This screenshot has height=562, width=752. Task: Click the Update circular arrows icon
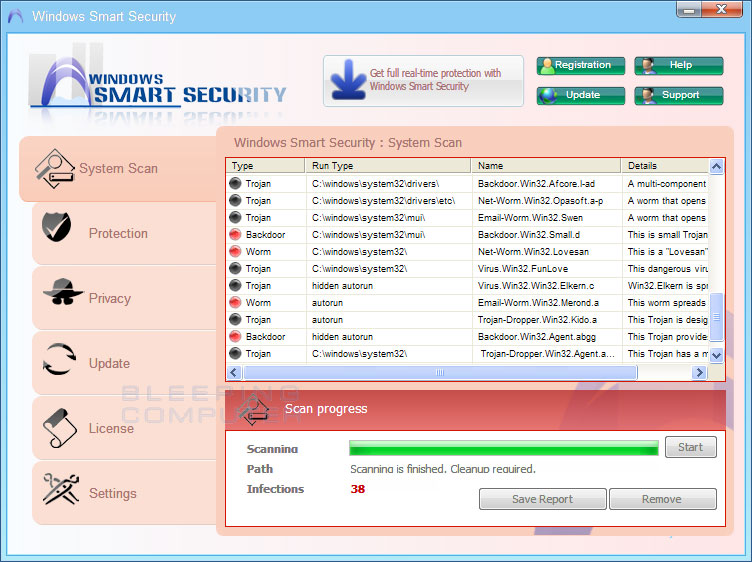(60, 359)
